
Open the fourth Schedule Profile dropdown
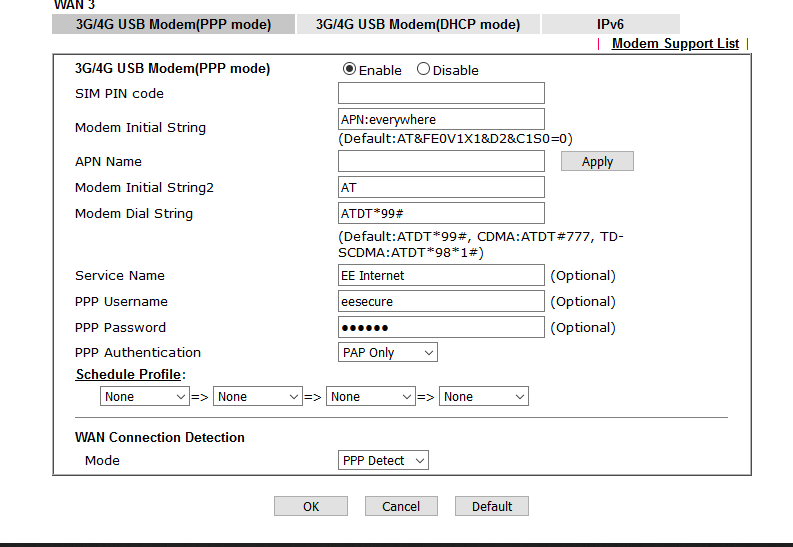484,397
